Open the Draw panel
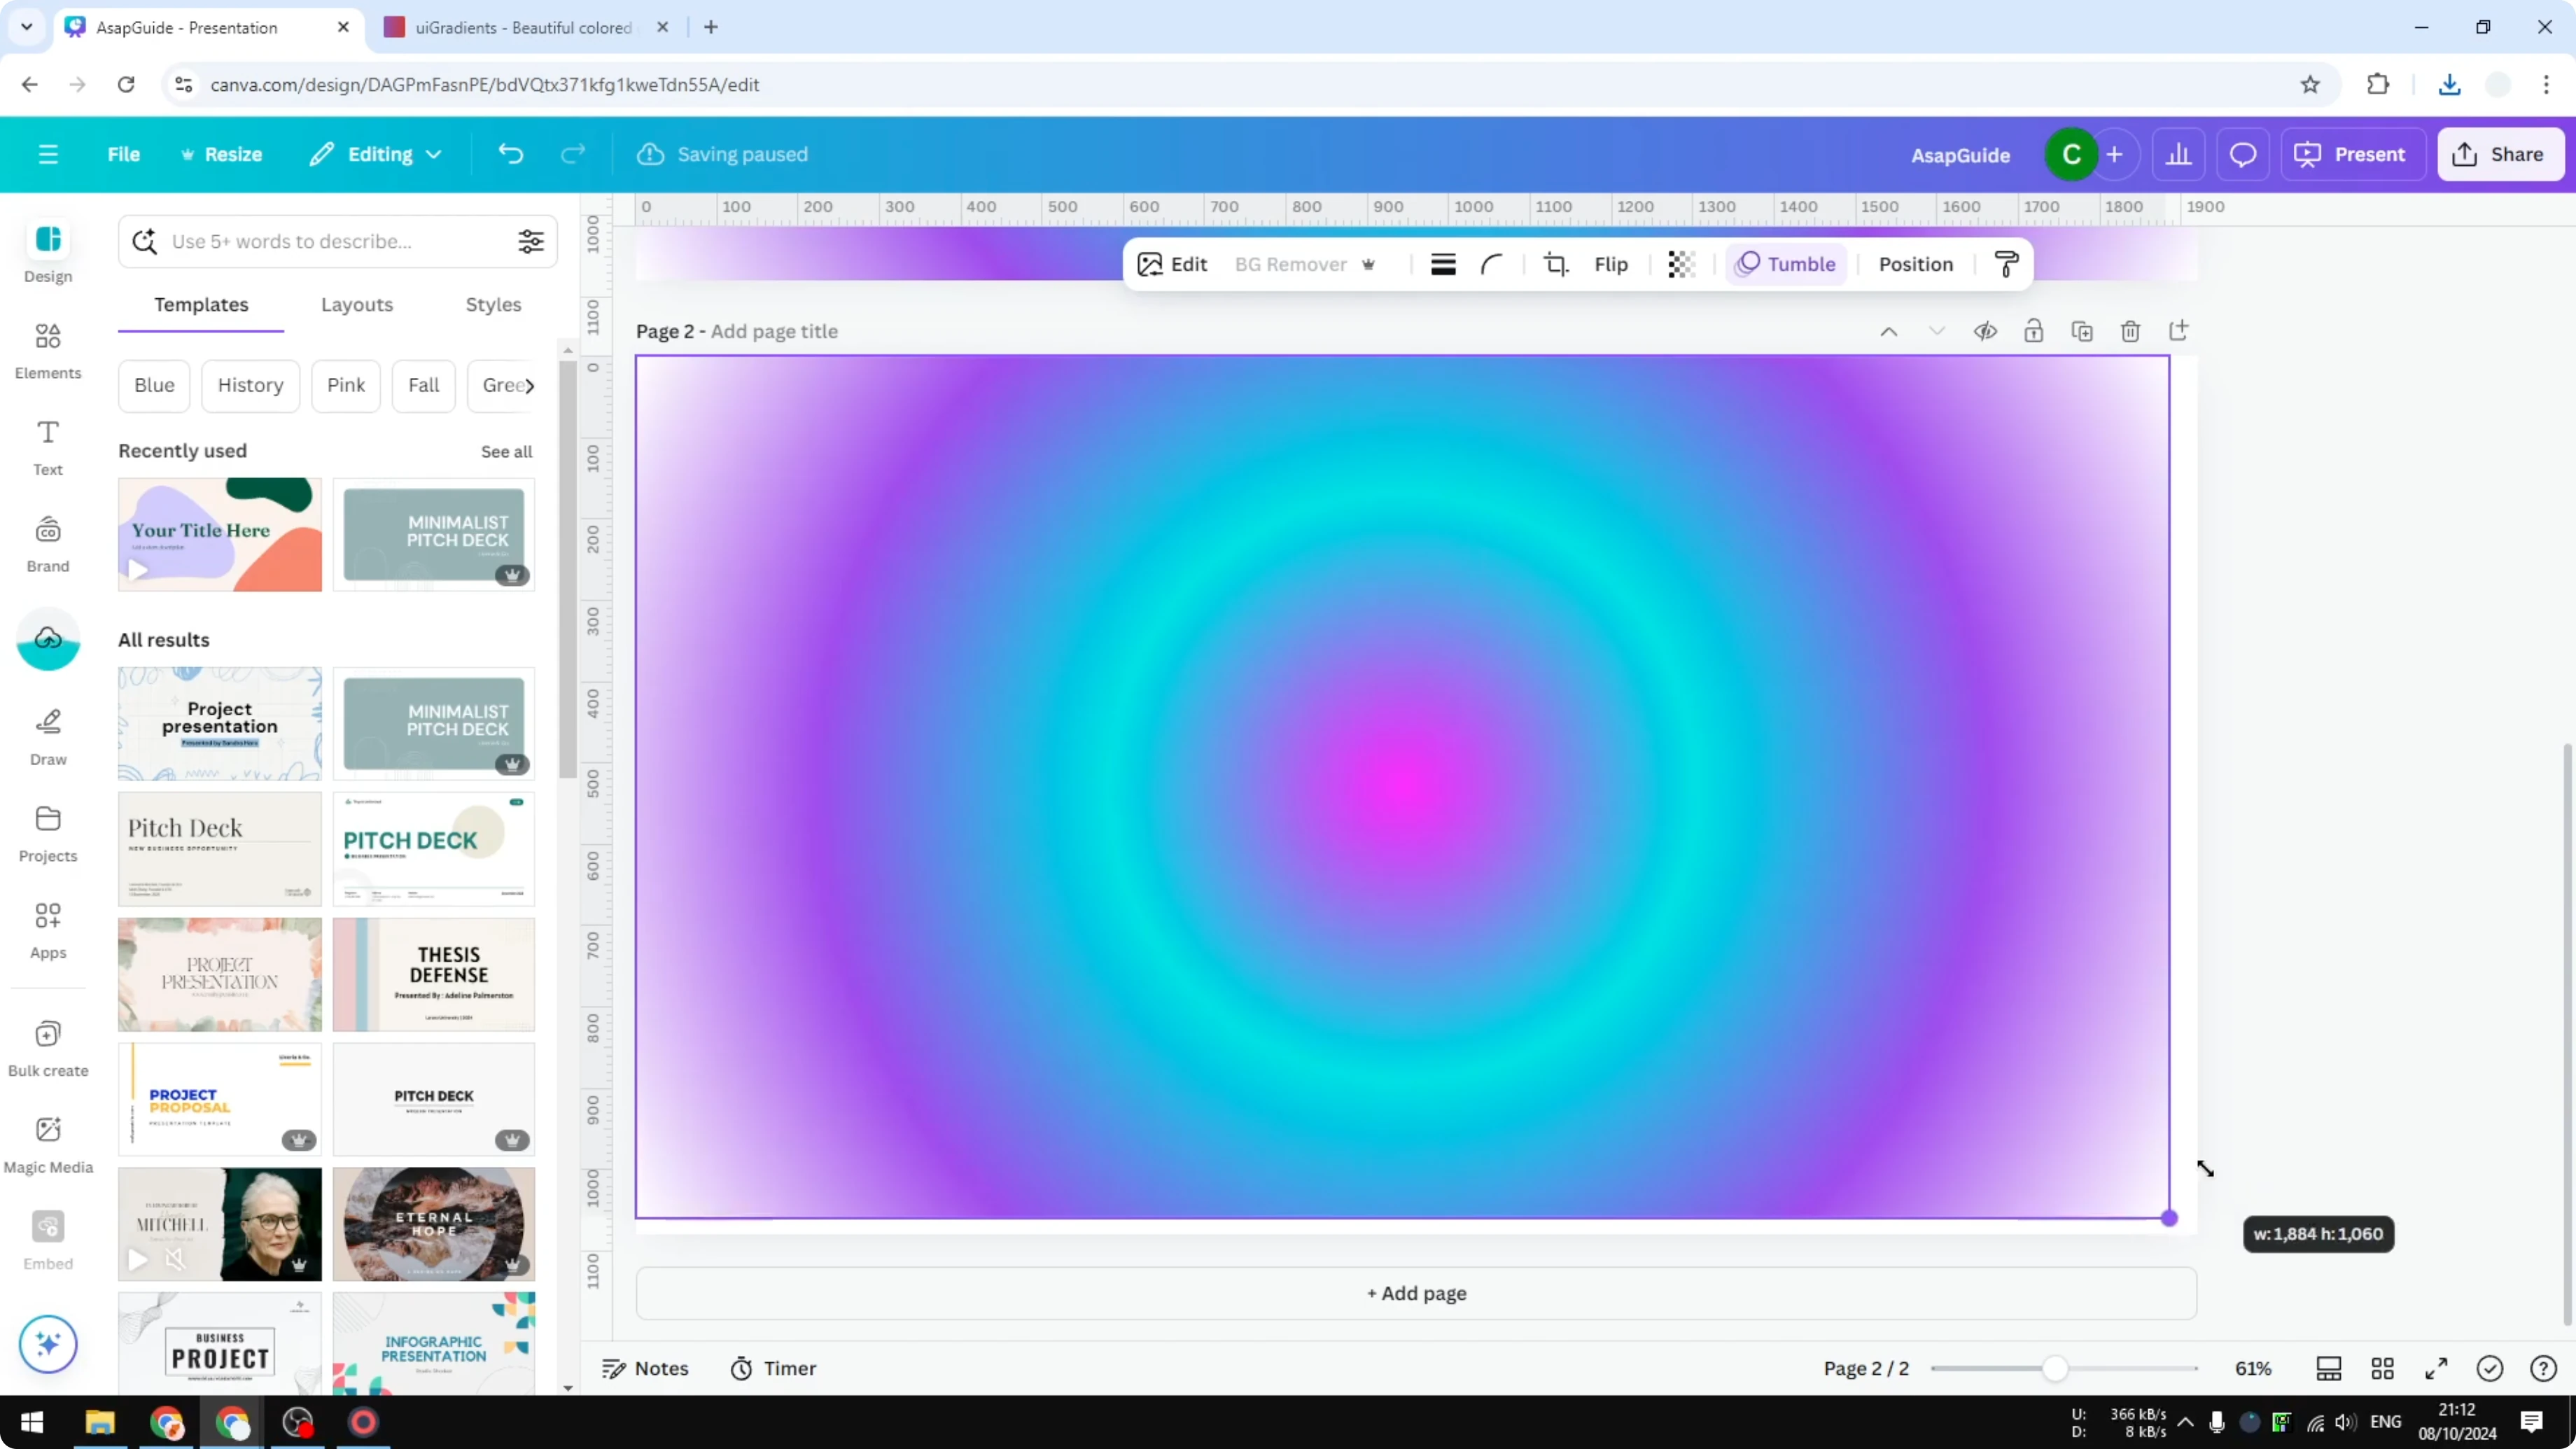 coord(47,732)
